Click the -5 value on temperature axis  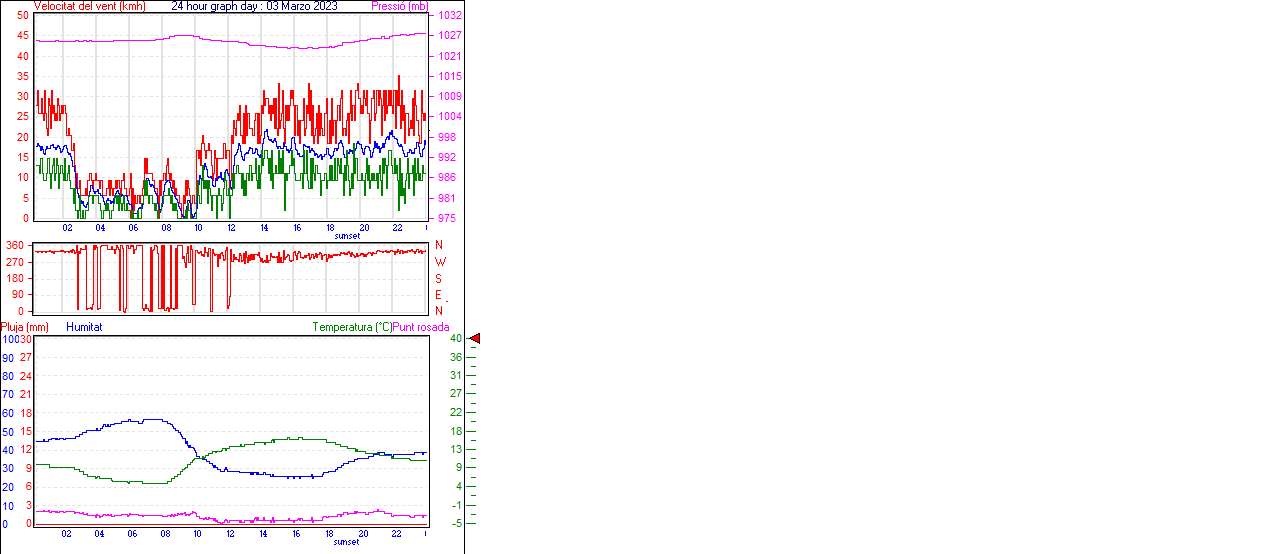(455, 523)
